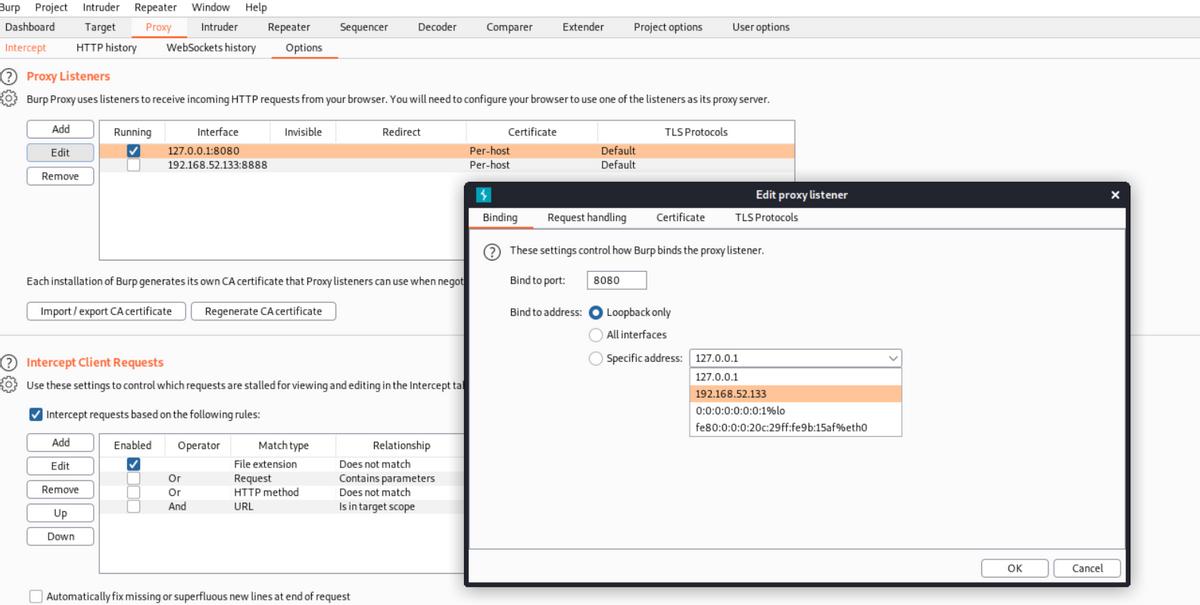Click the Proxy Listeners help question-mark icon

[9, 76]
